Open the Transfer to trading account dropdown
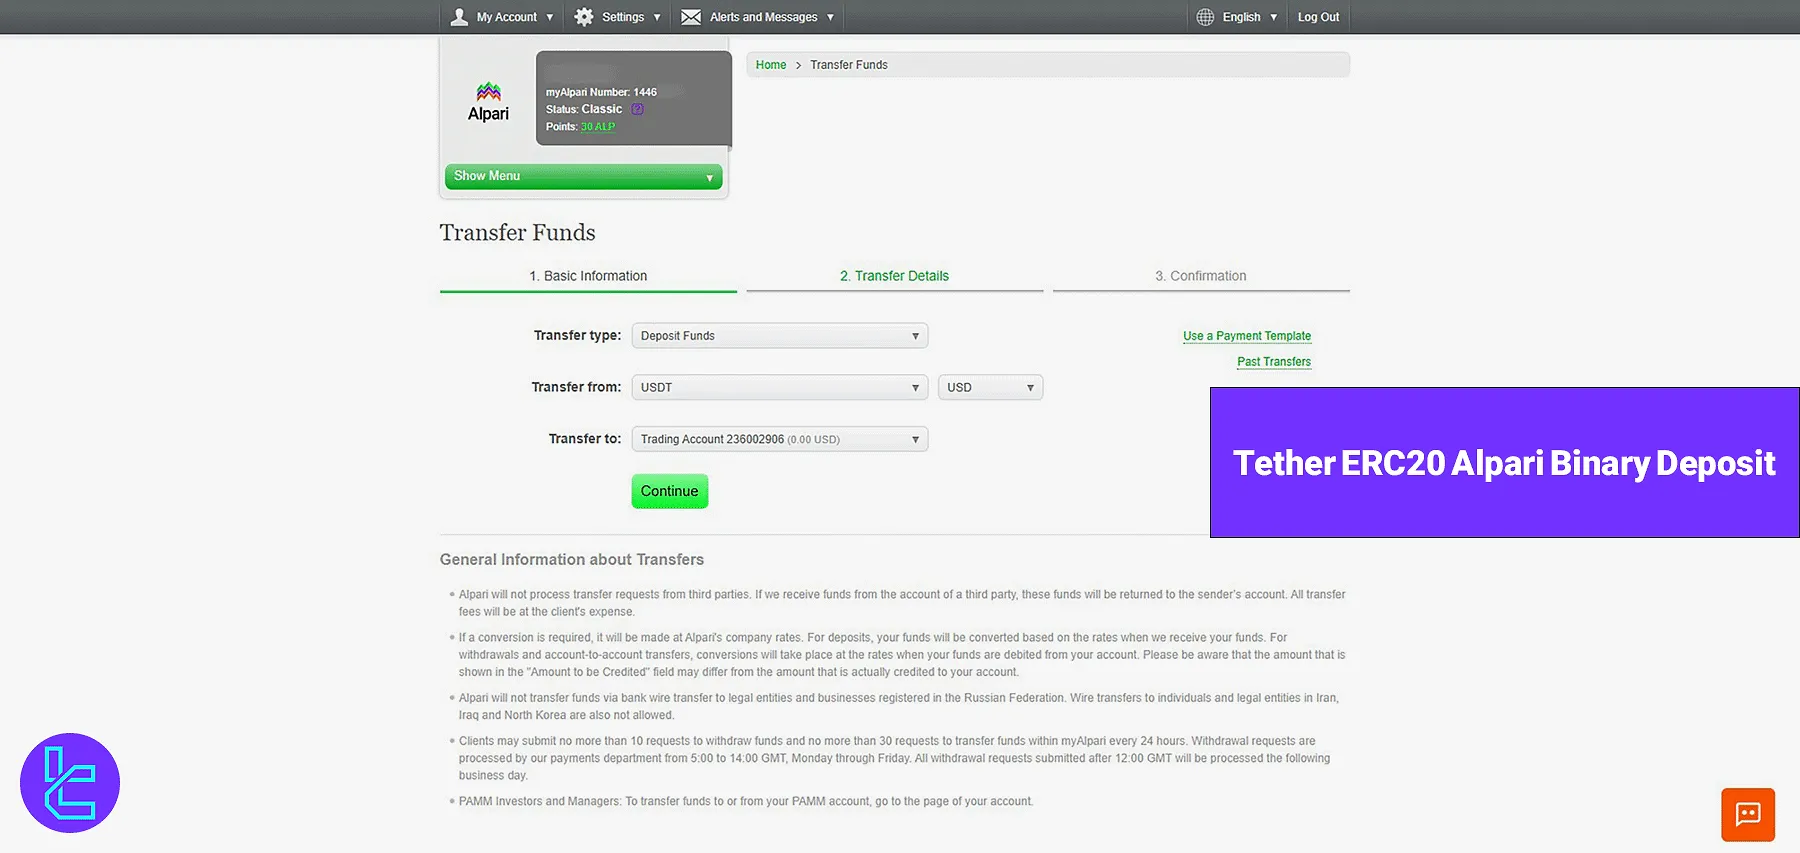The height and width of the screenshot is (853, 1800). (x=780, y=439)
